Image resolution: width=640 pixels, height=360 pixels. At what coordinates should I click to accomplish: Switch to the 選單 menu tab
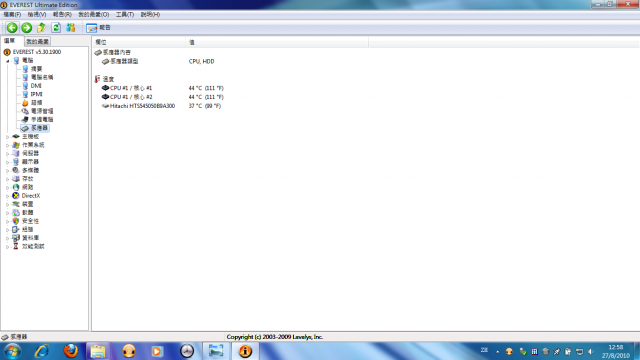pyautogui.click(x=9, y=41)
